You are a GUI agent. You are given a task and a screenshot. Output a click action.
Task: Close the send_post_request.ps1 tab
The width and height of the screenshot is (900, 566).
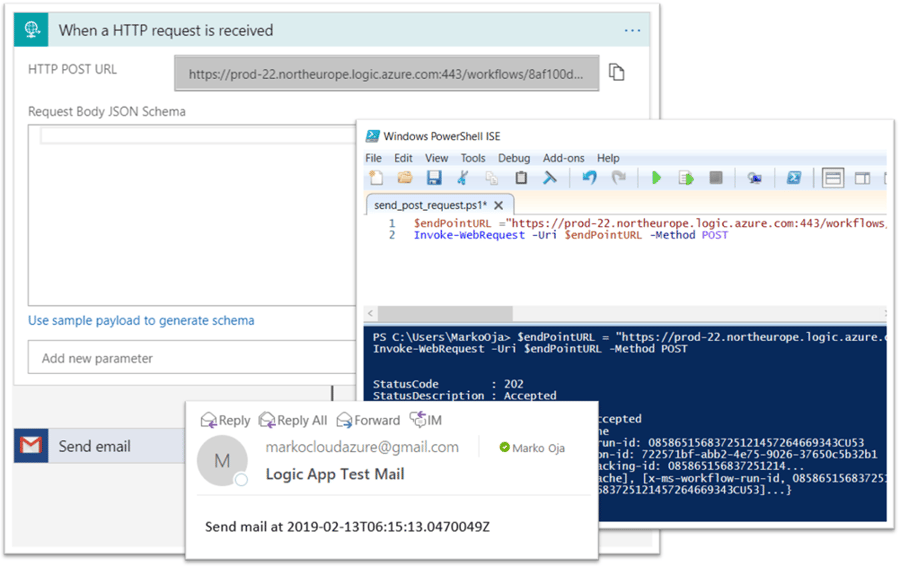pyautogui.click(x=499, y=205)
